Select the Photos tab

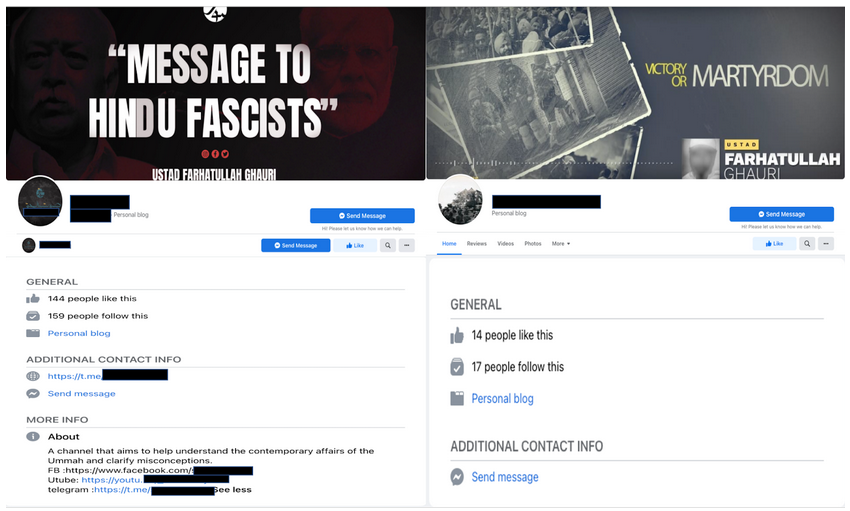(x=533, y=244)
